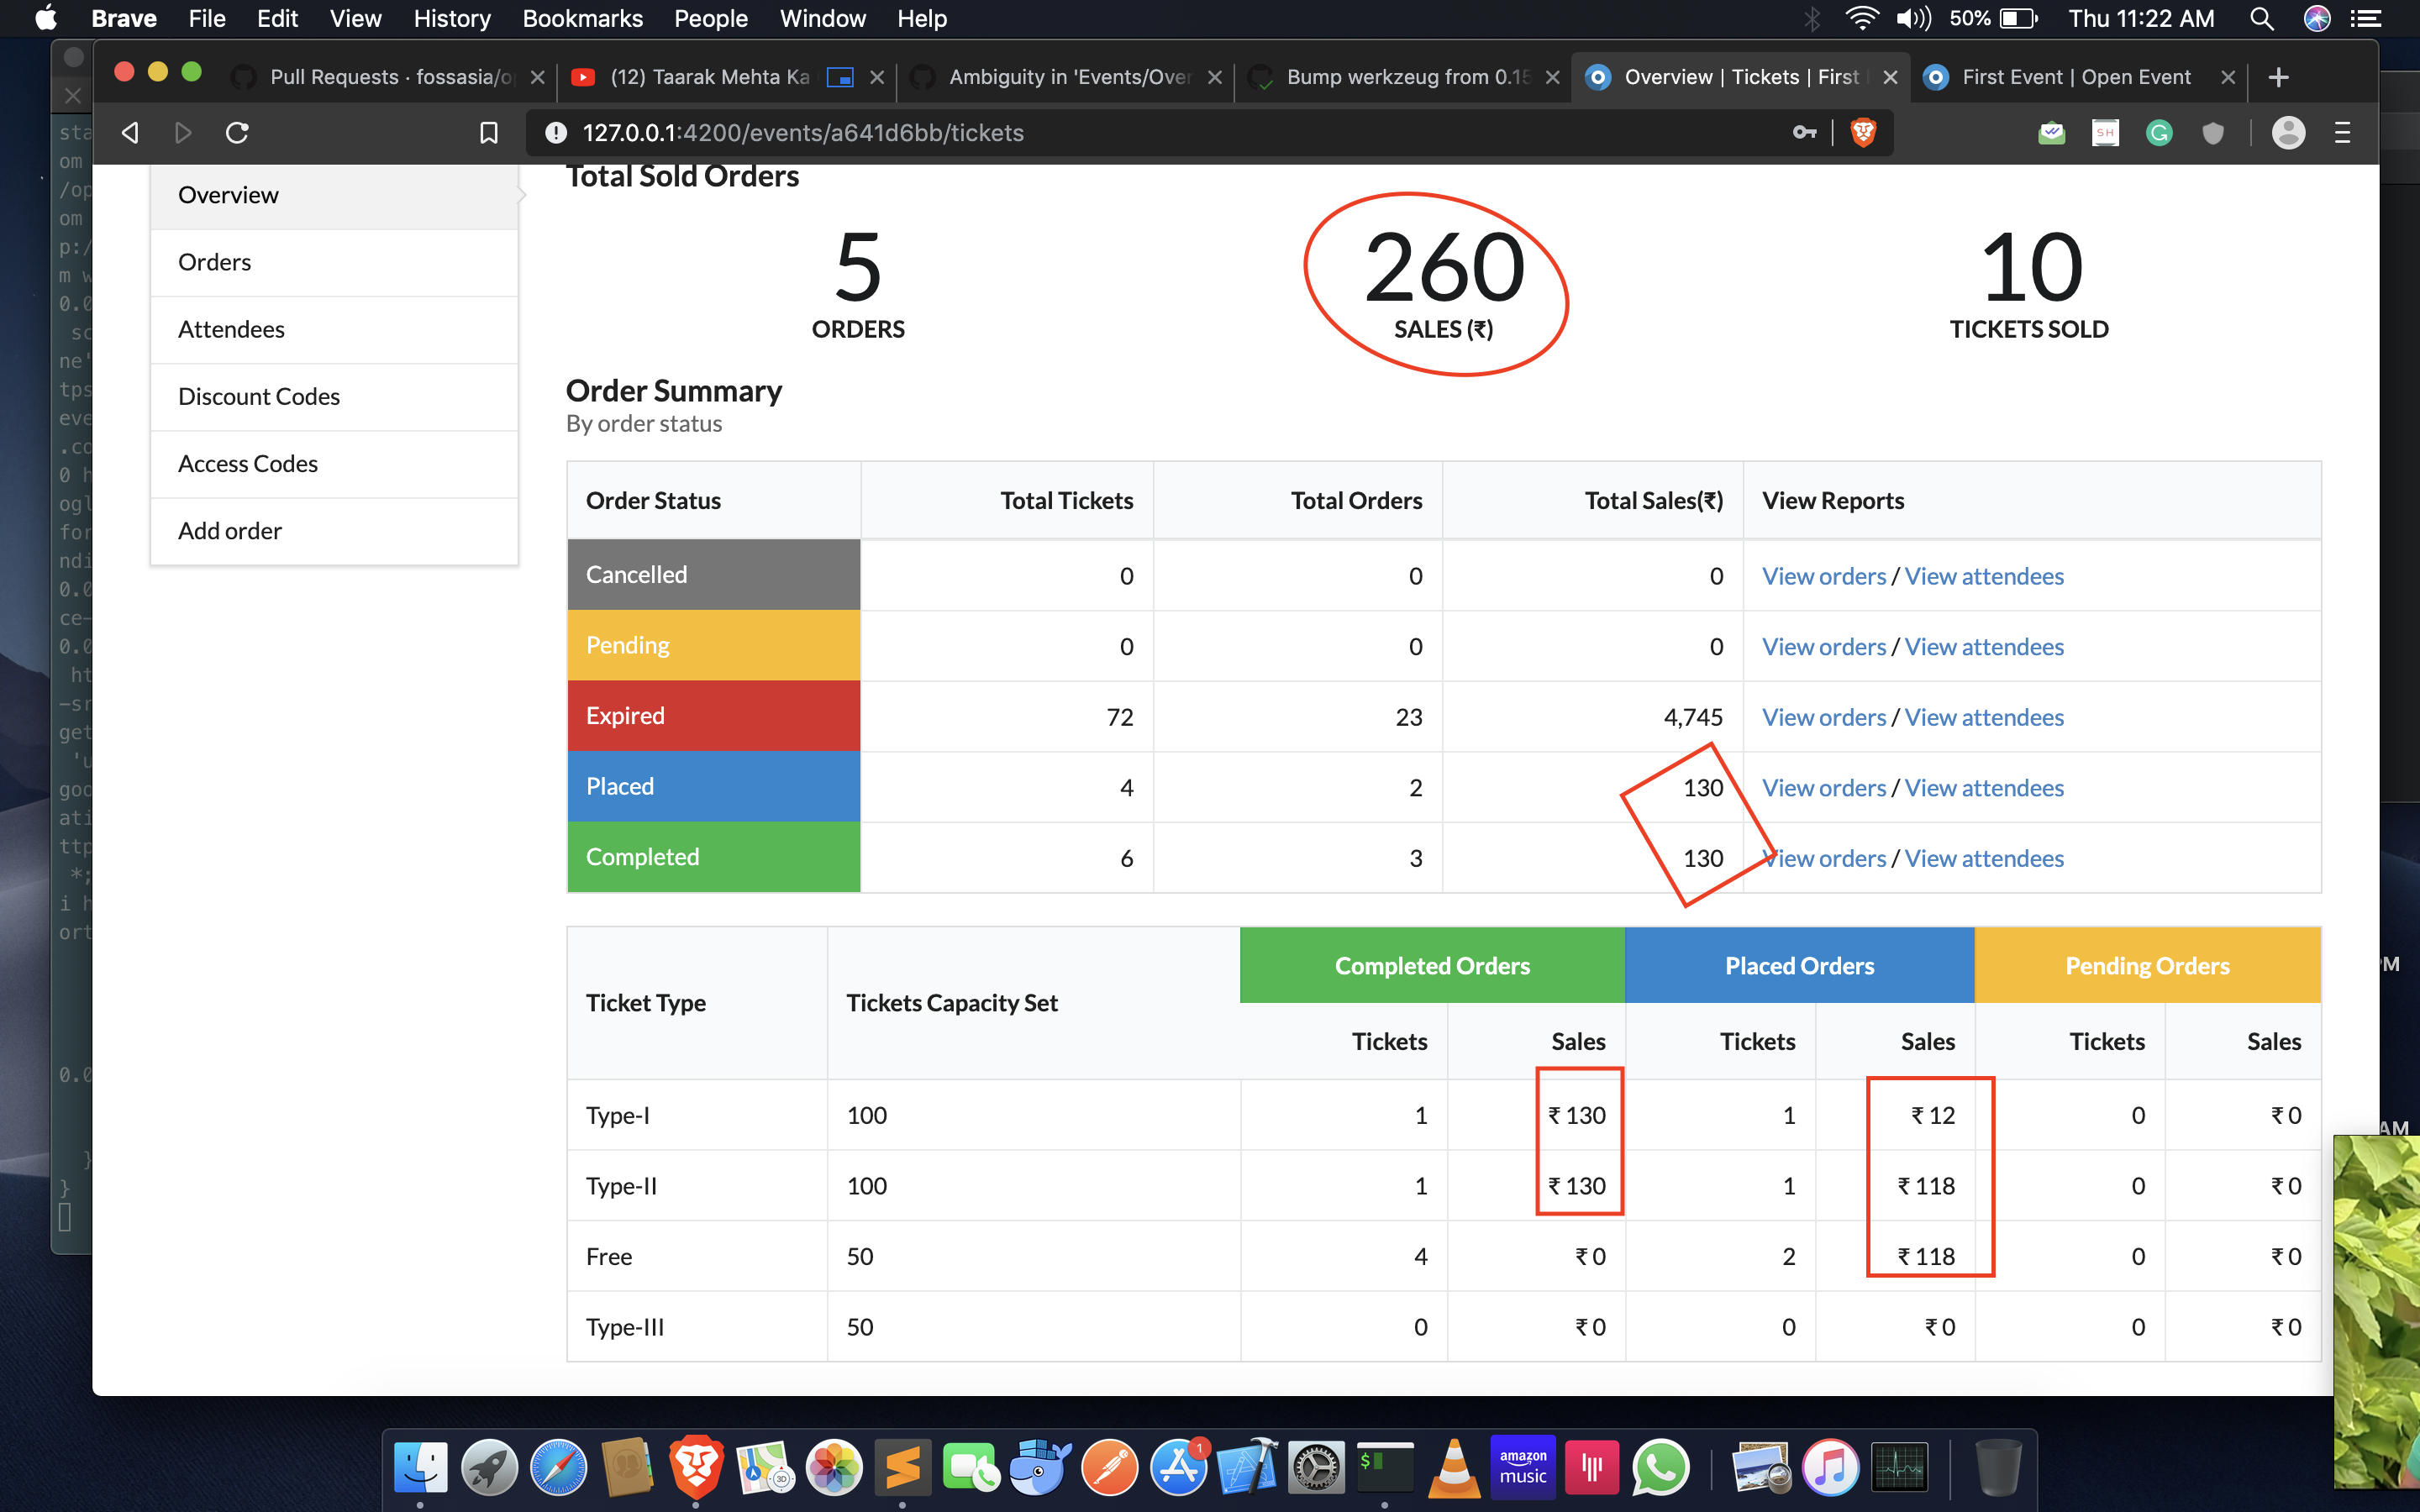2420x1512 pixels.
Task: Open WhatsApp from the dock
Action: (x=1660, y=1468)
